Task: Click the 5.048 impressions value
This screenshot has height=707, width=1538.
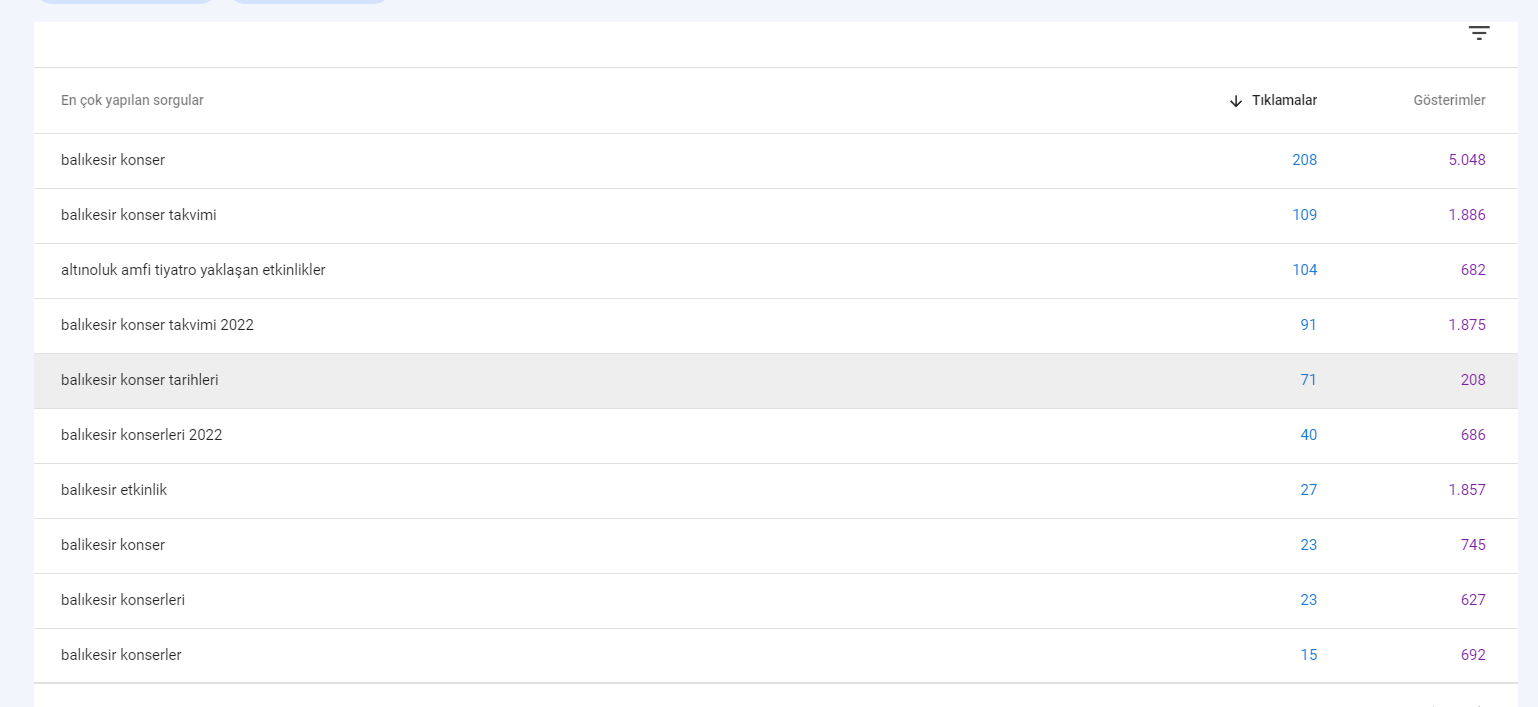Action: pos(1467,160)
